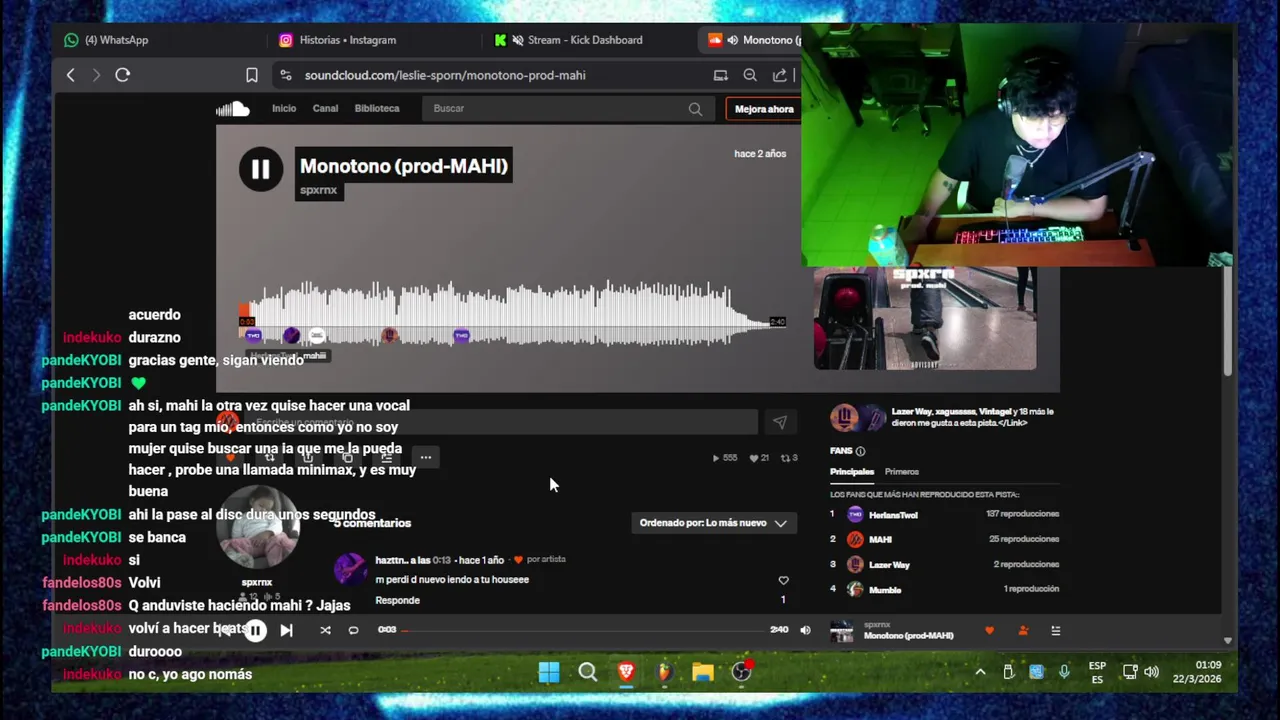Click the FANS info icon

[860, 451]
